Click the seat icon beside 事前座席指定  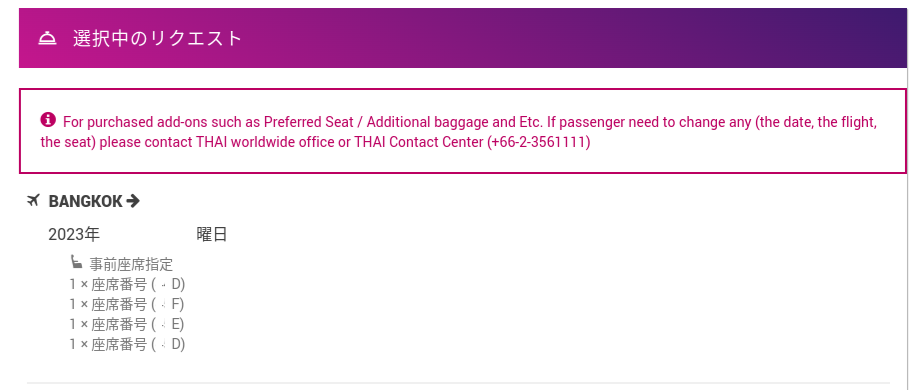click(77, 262)
